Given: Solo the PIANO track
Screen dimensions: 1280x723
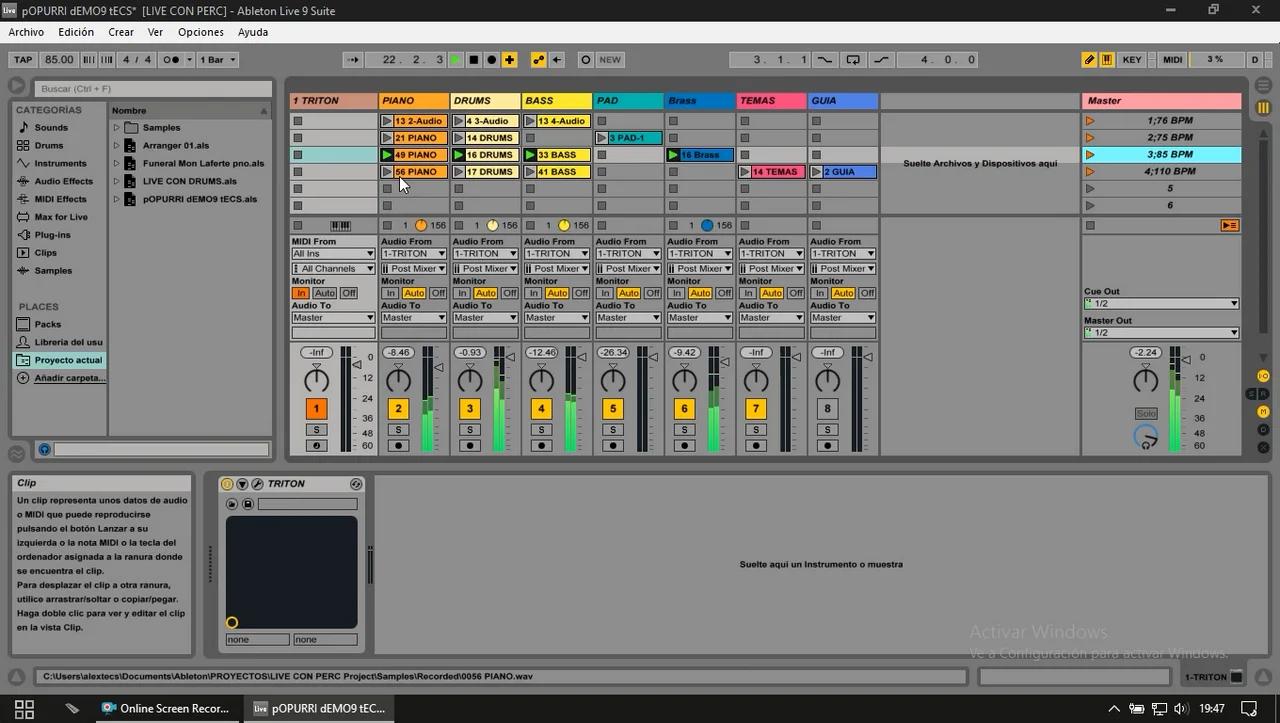Looking at the screenshot, I should 398,429.
